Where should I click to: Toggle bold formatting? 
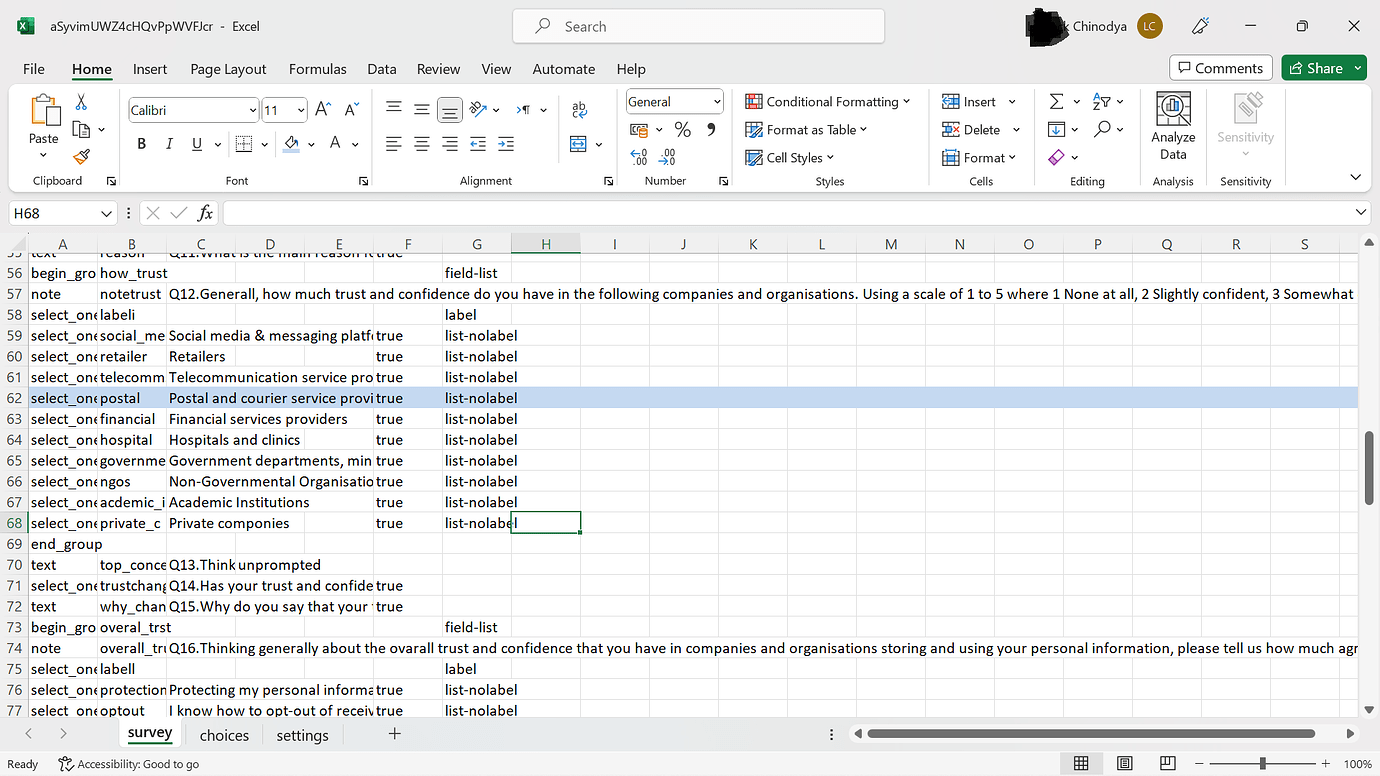[141, 144]
